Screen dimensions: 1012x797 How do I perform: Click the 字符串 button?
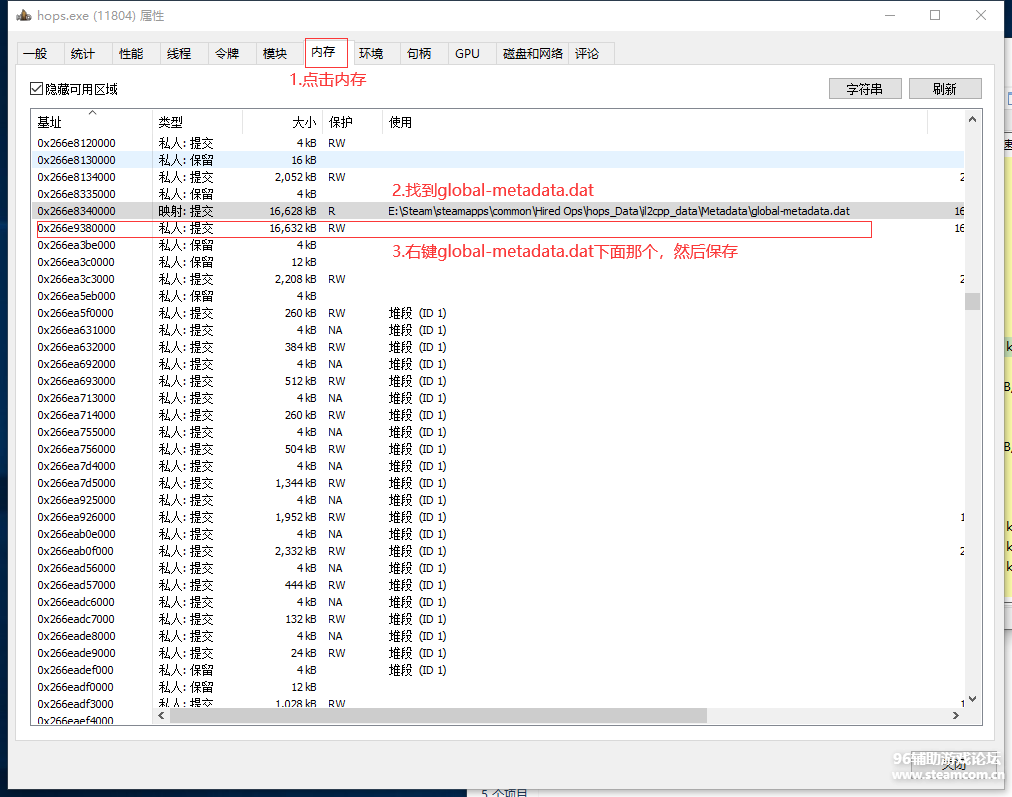864,89
